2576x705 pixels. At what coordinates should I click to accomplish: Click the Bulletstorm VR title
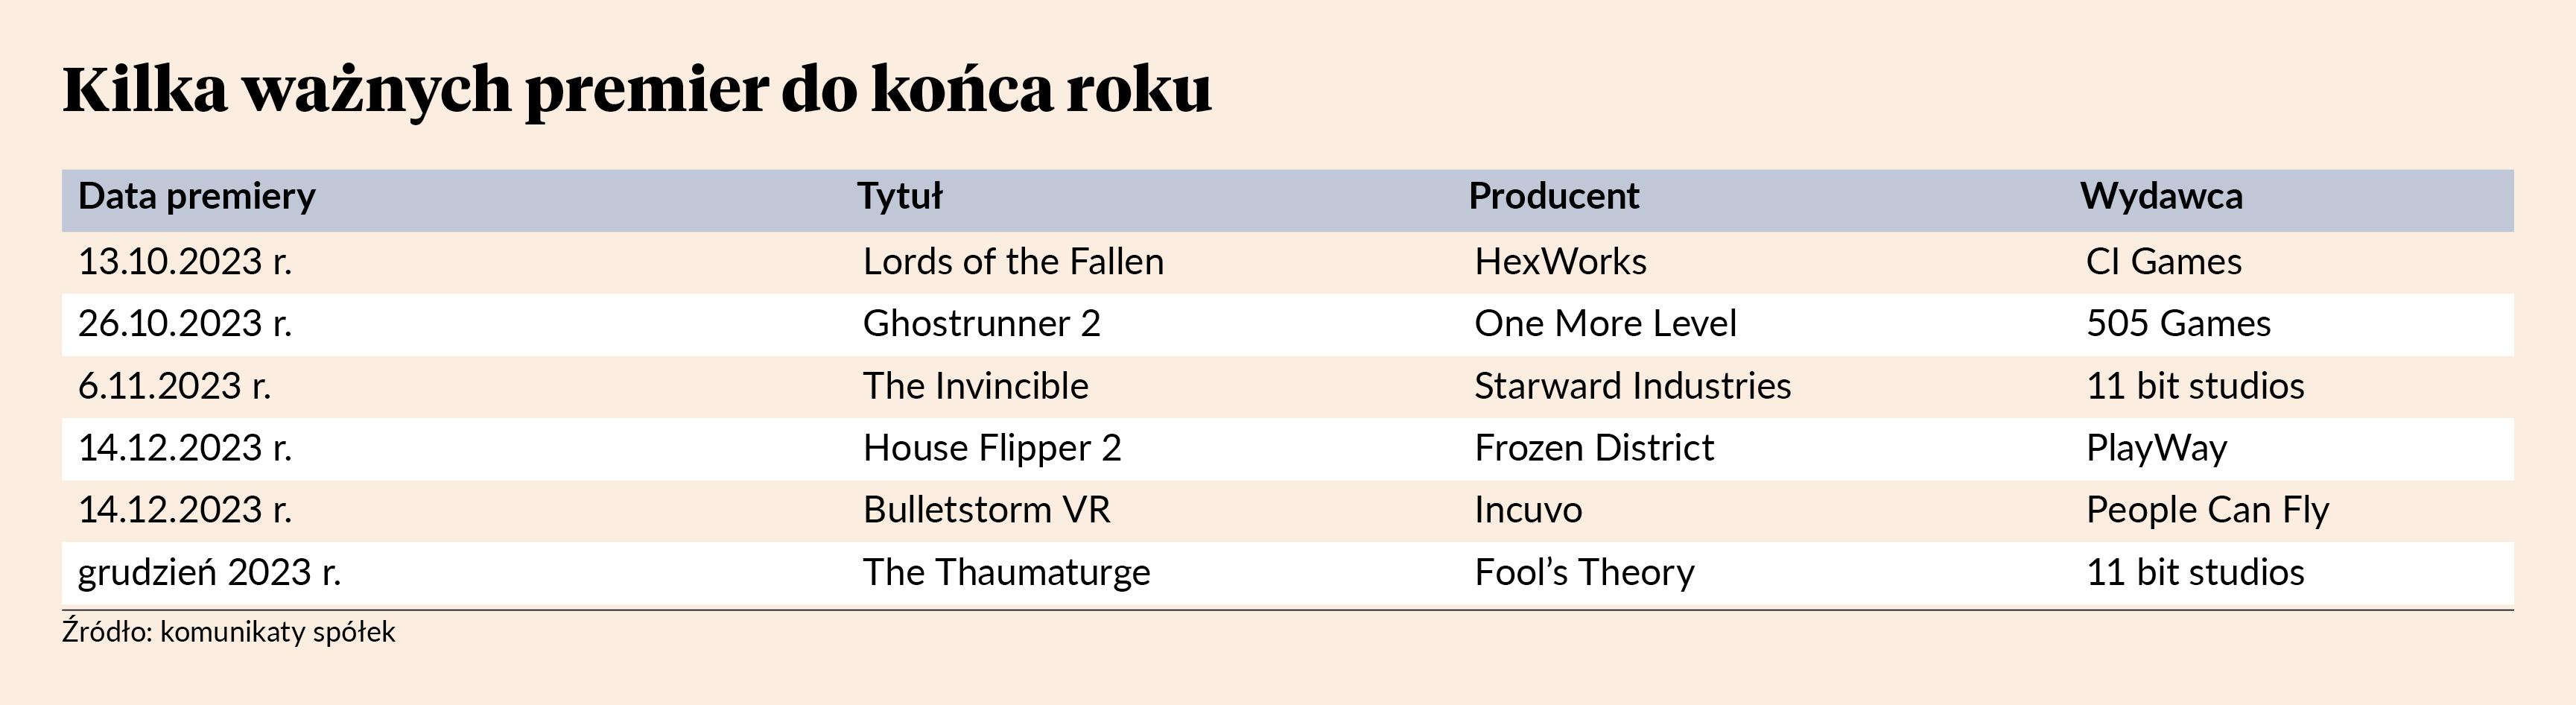point(986,510)
